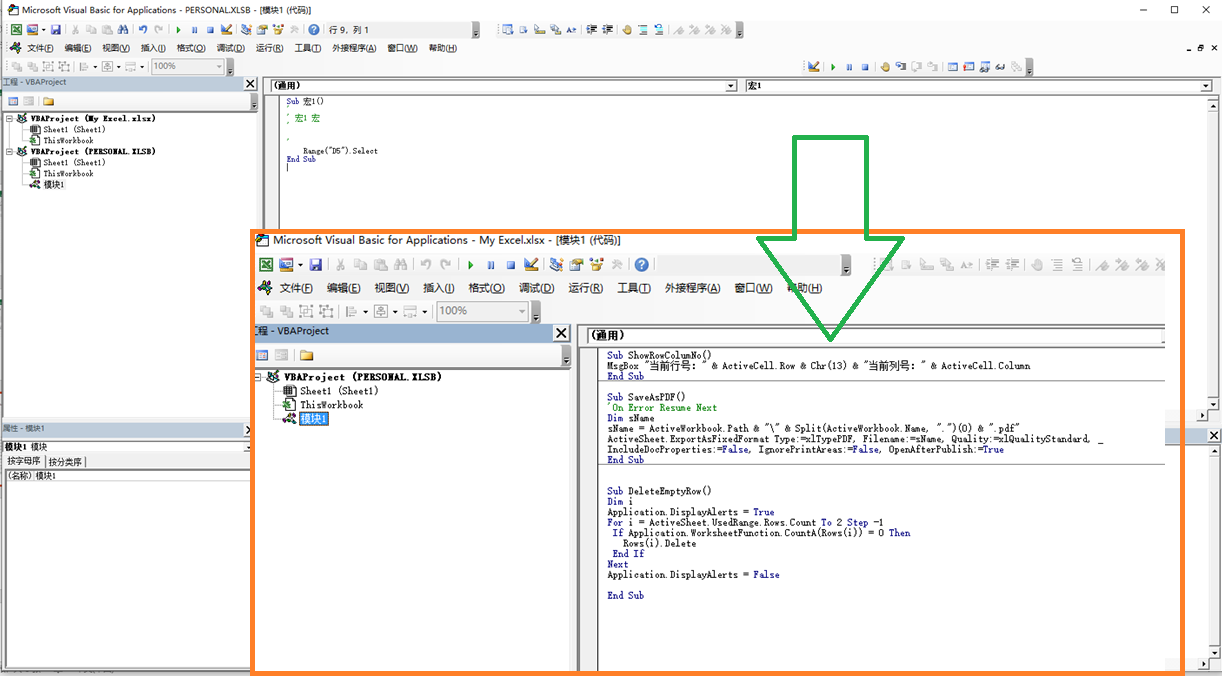The height and width of the screenshot is (676, 1222).
Task: Toggle Folders icon in PERSONAL.XLSB project panel
Action: point(48,101)
